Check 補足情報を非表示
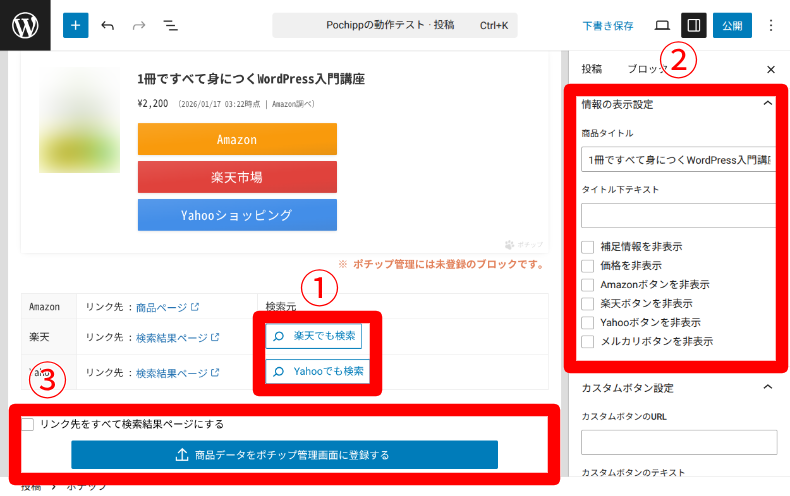790x496 pixels. pos(587,247)
